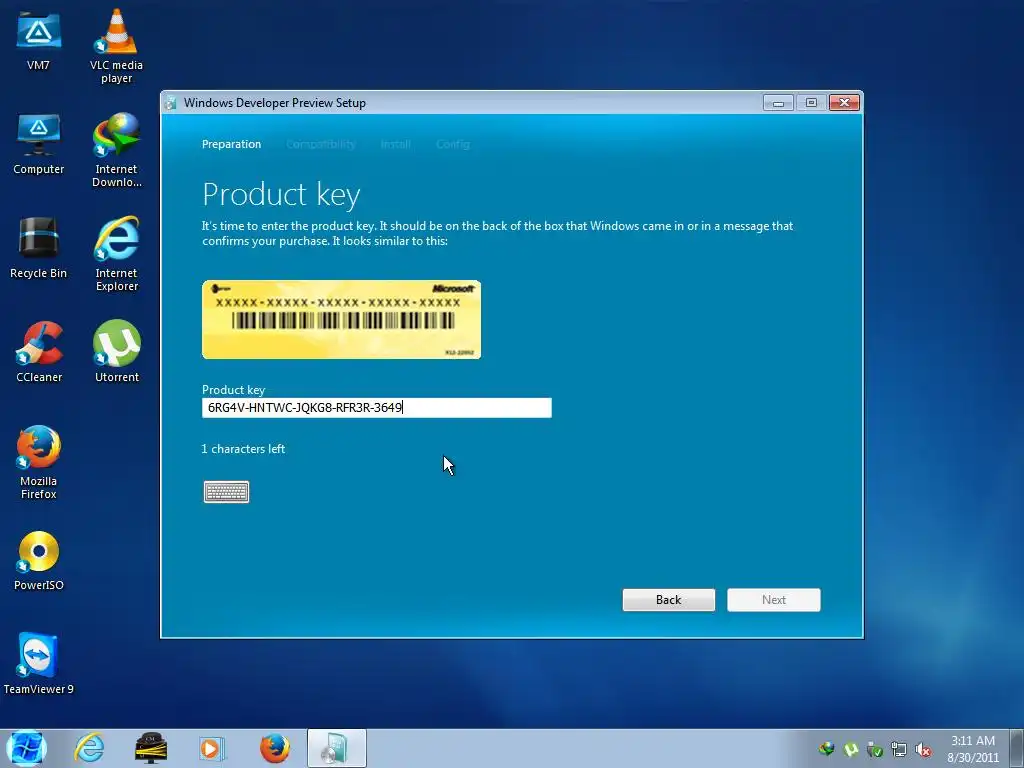Launch CCleaner from the desktop

click(39, 351)
